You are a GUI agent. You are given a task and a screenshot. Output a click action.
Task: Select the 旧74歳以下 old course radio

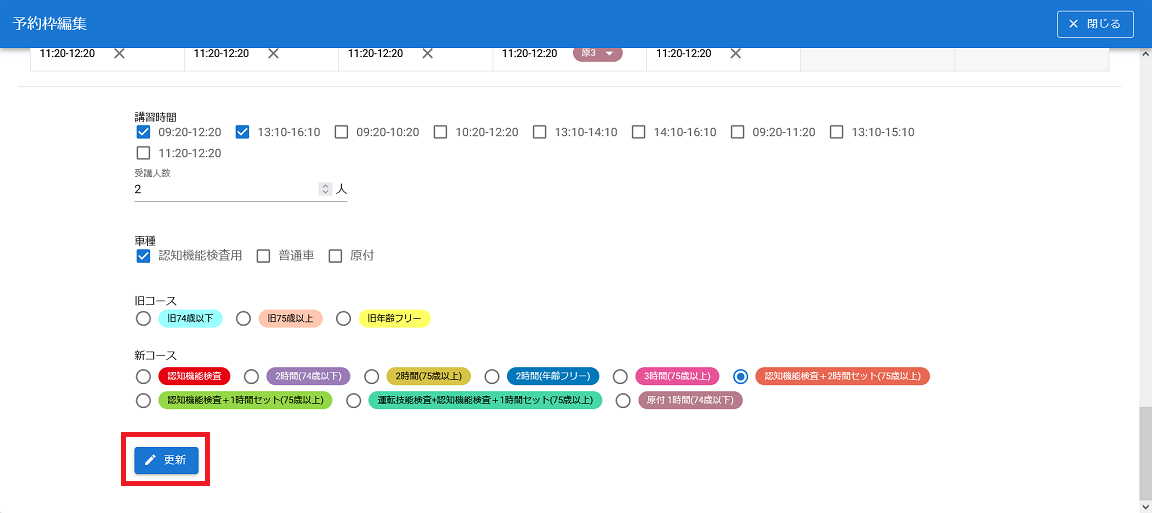click(x=143, y=319)
